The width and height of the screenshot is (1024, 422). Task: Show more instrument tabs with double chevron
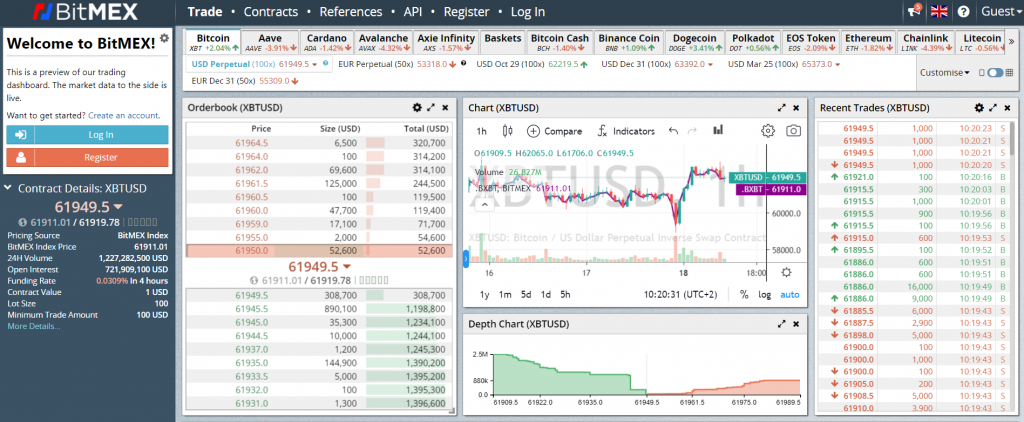pyautogui.click(x=1012, y=41)
